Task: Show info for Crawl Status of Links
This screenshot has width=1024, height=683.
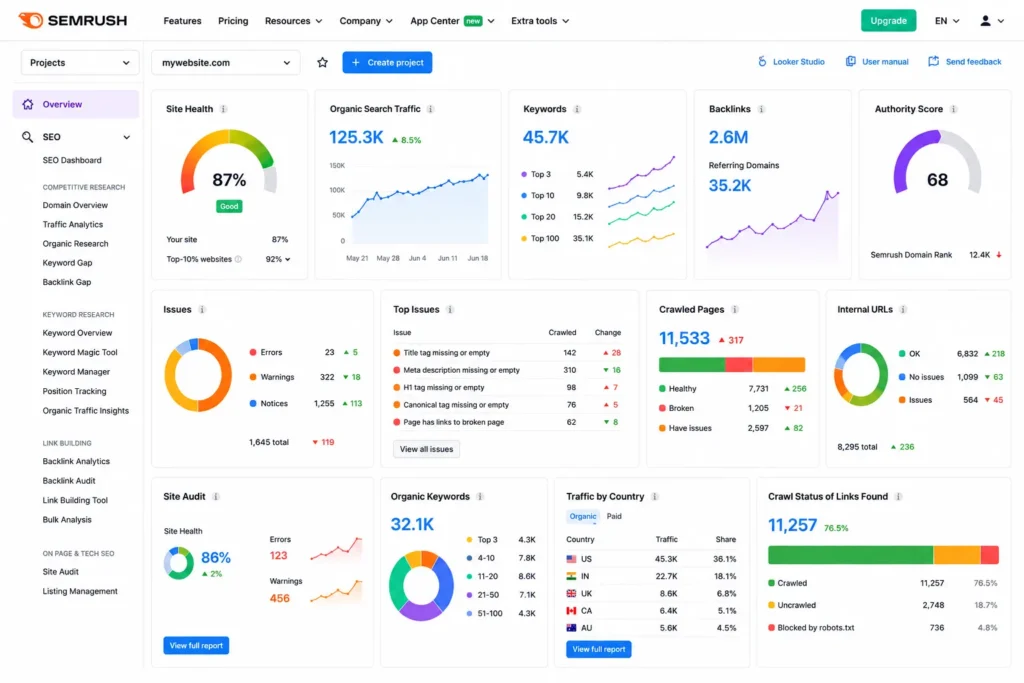Action: pos(899,497)
